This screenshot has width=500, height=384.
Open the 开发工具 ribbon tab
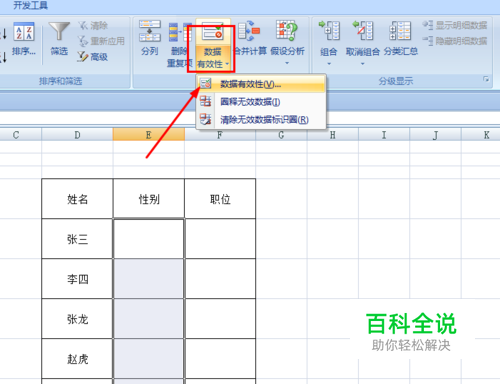pos(30,5)
